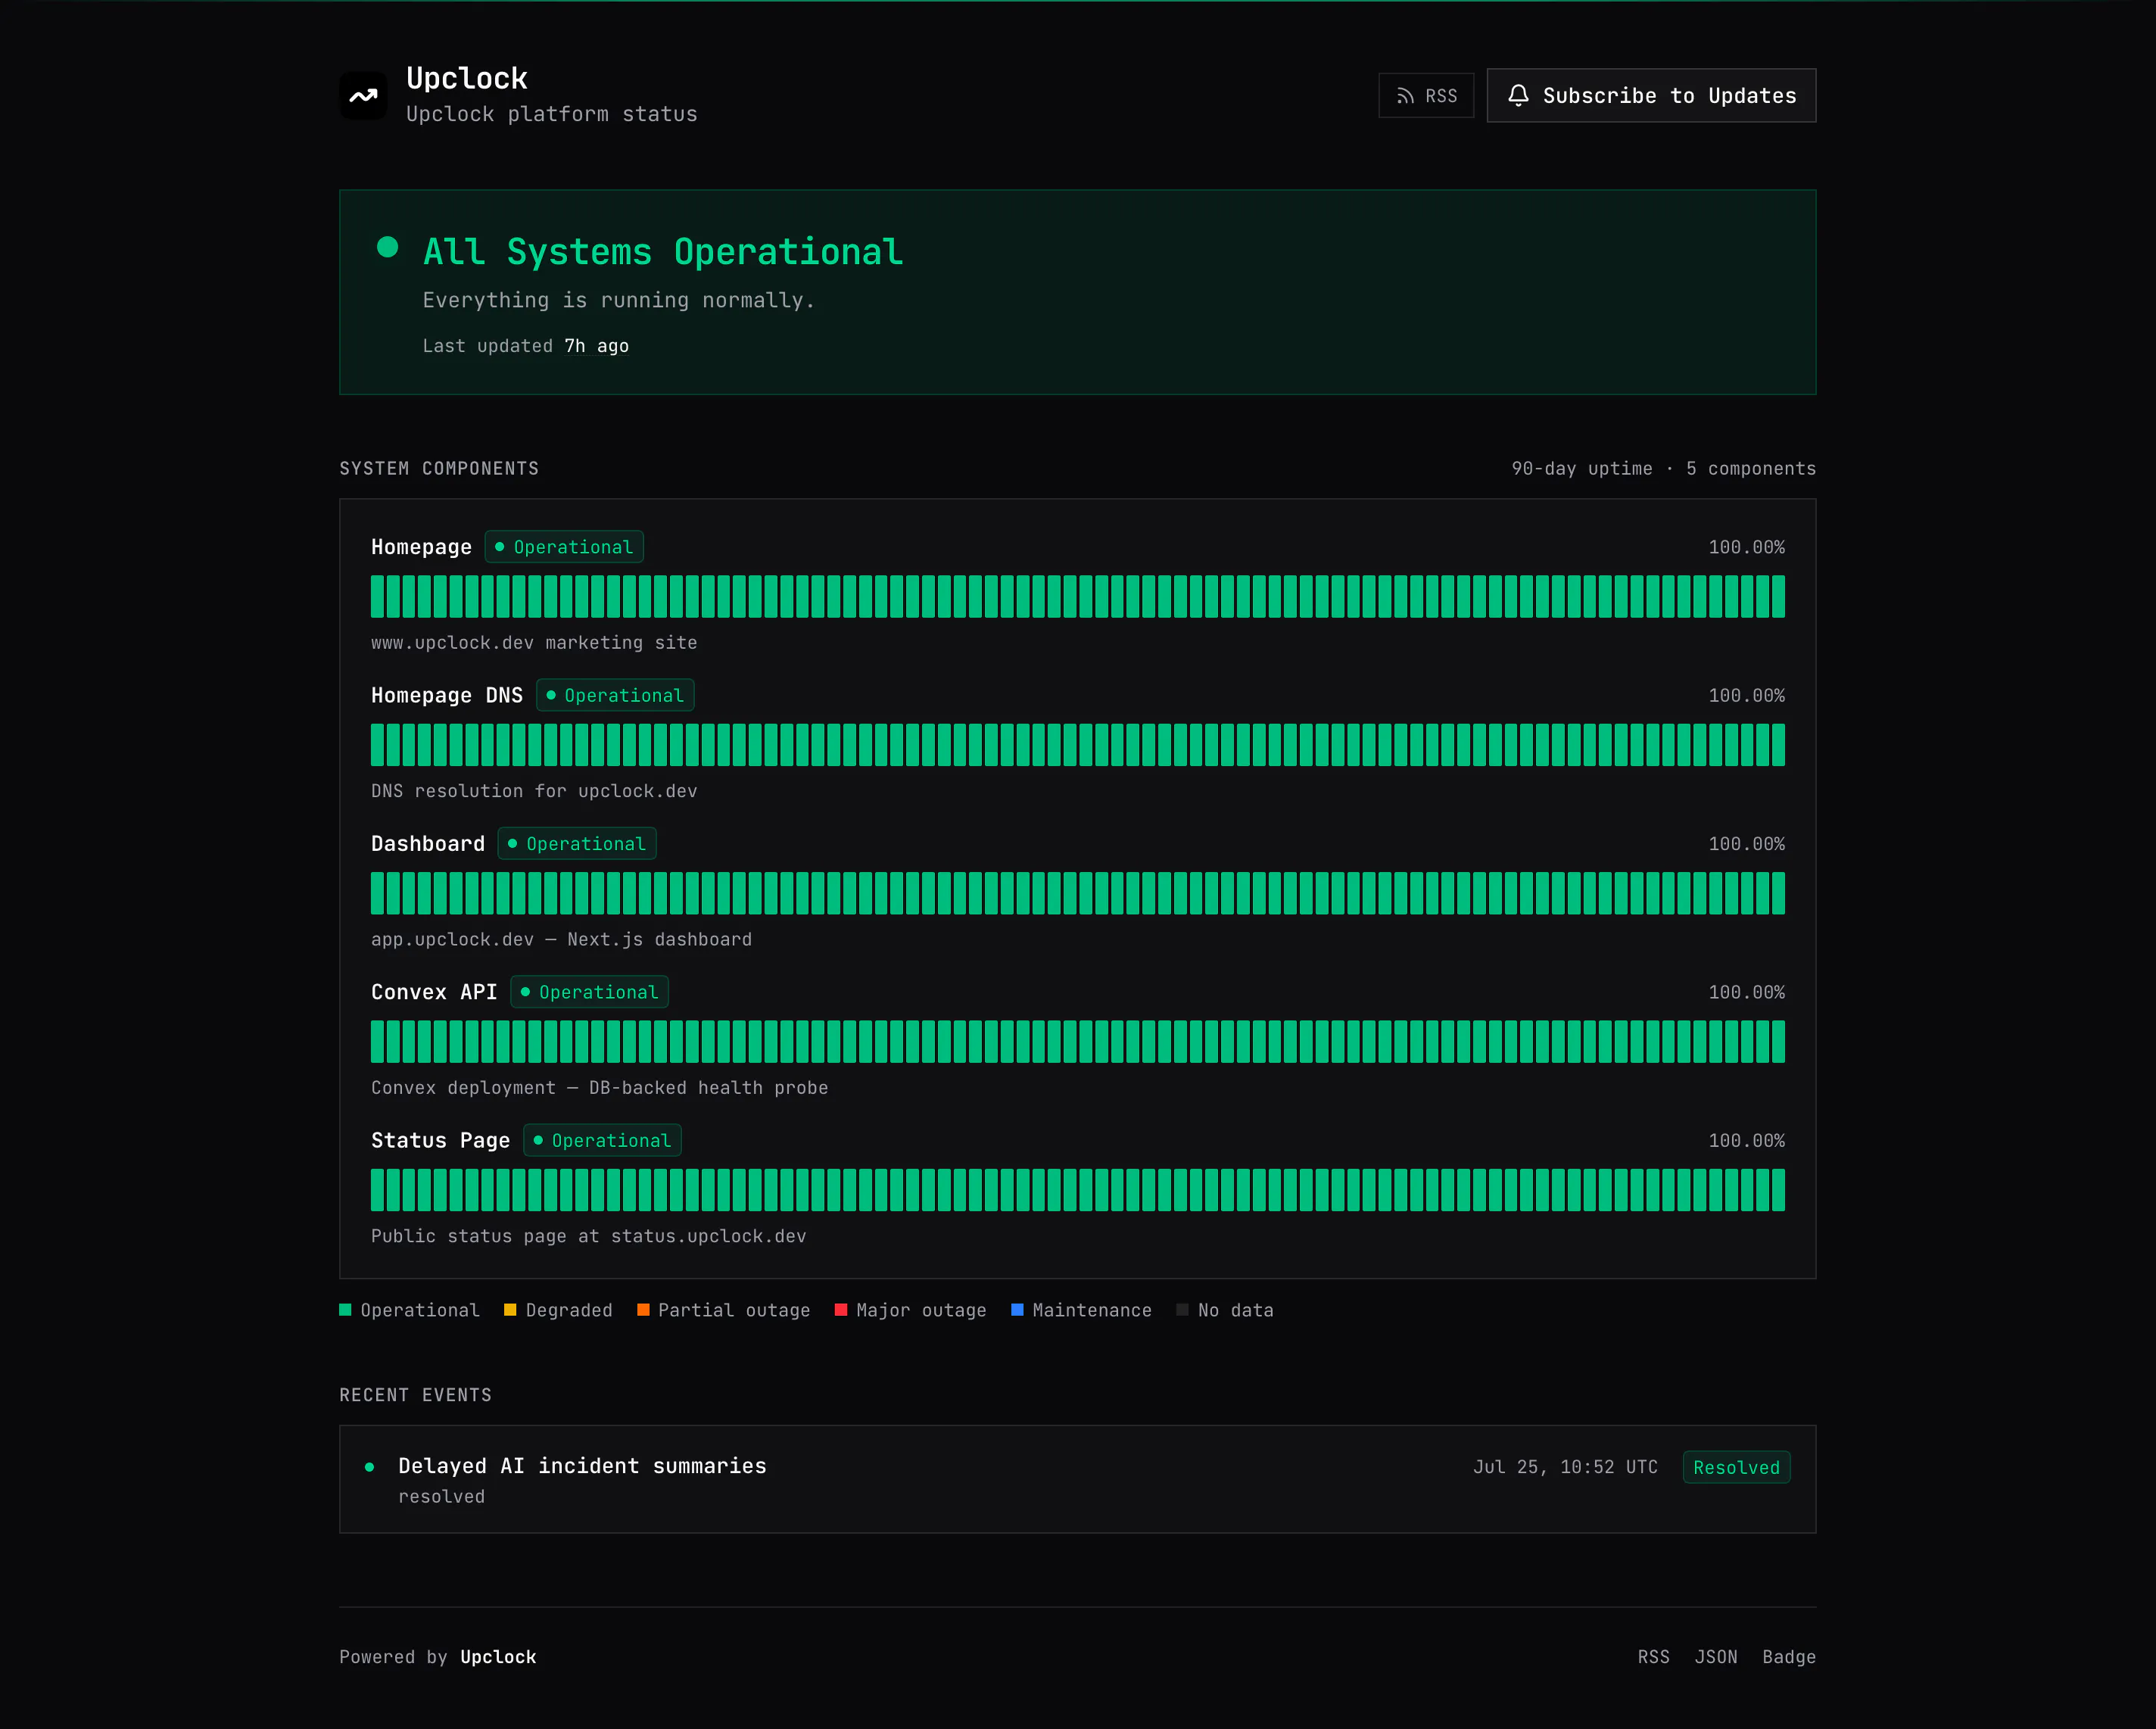The image size is (2156, 1729).
Task: Click the orange Partial outage legend swatch
Action: (x=643, y=1310)
